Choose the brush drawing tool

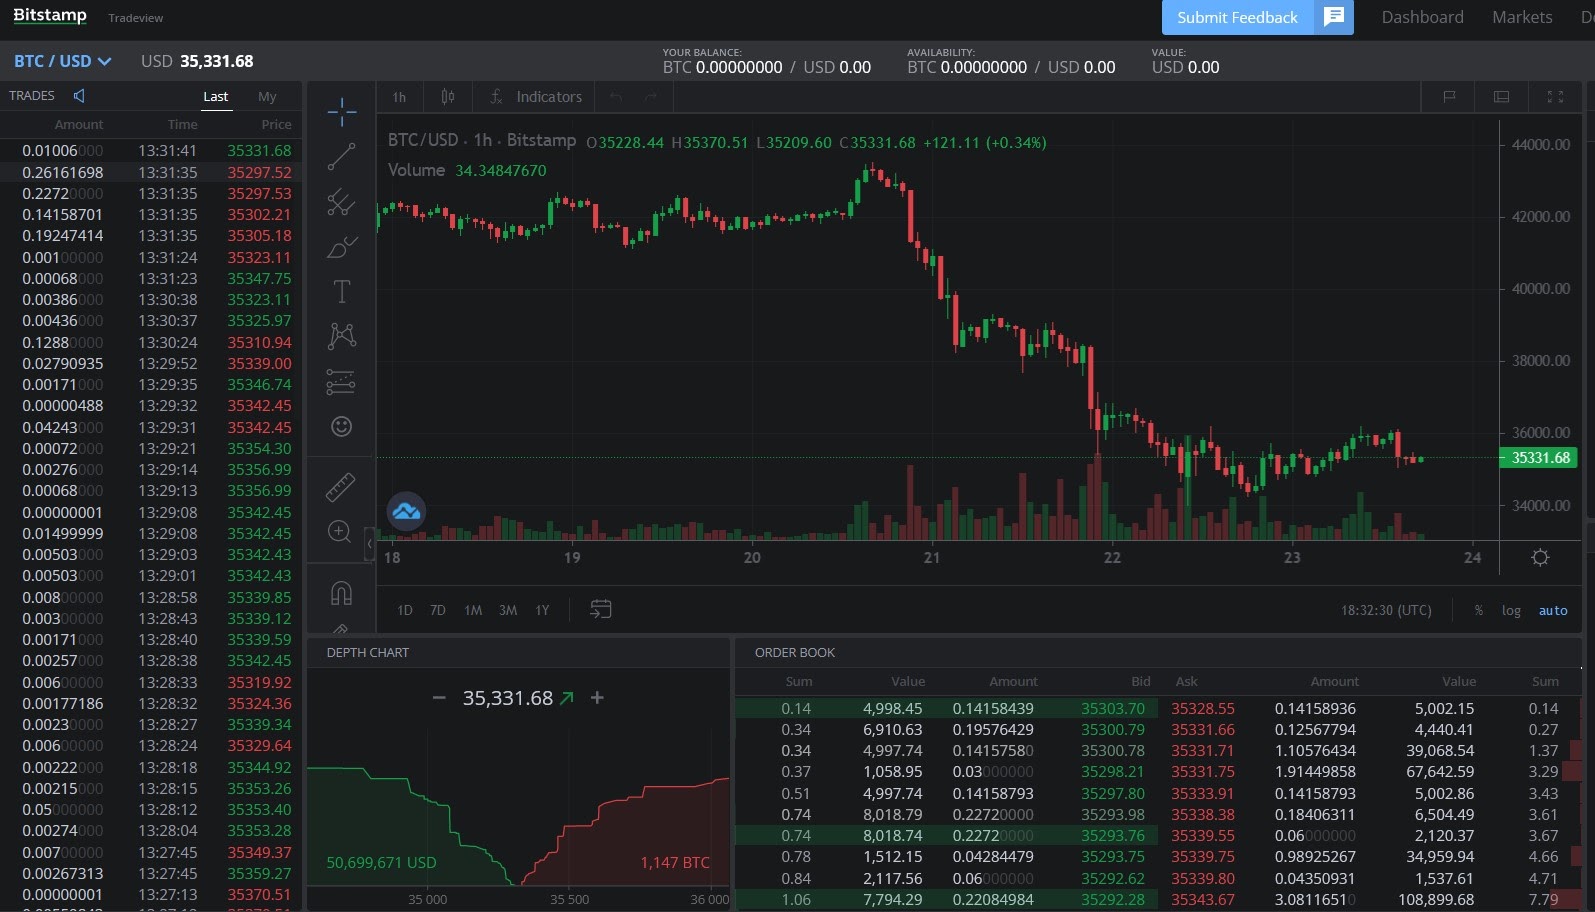(x=341, y=247)
